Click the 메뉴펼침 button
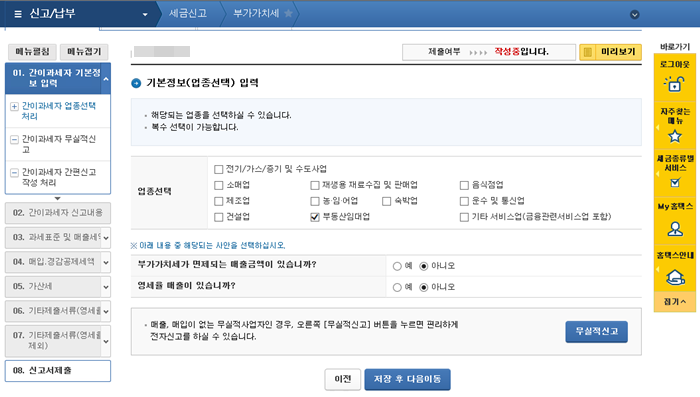 point(32,52)
